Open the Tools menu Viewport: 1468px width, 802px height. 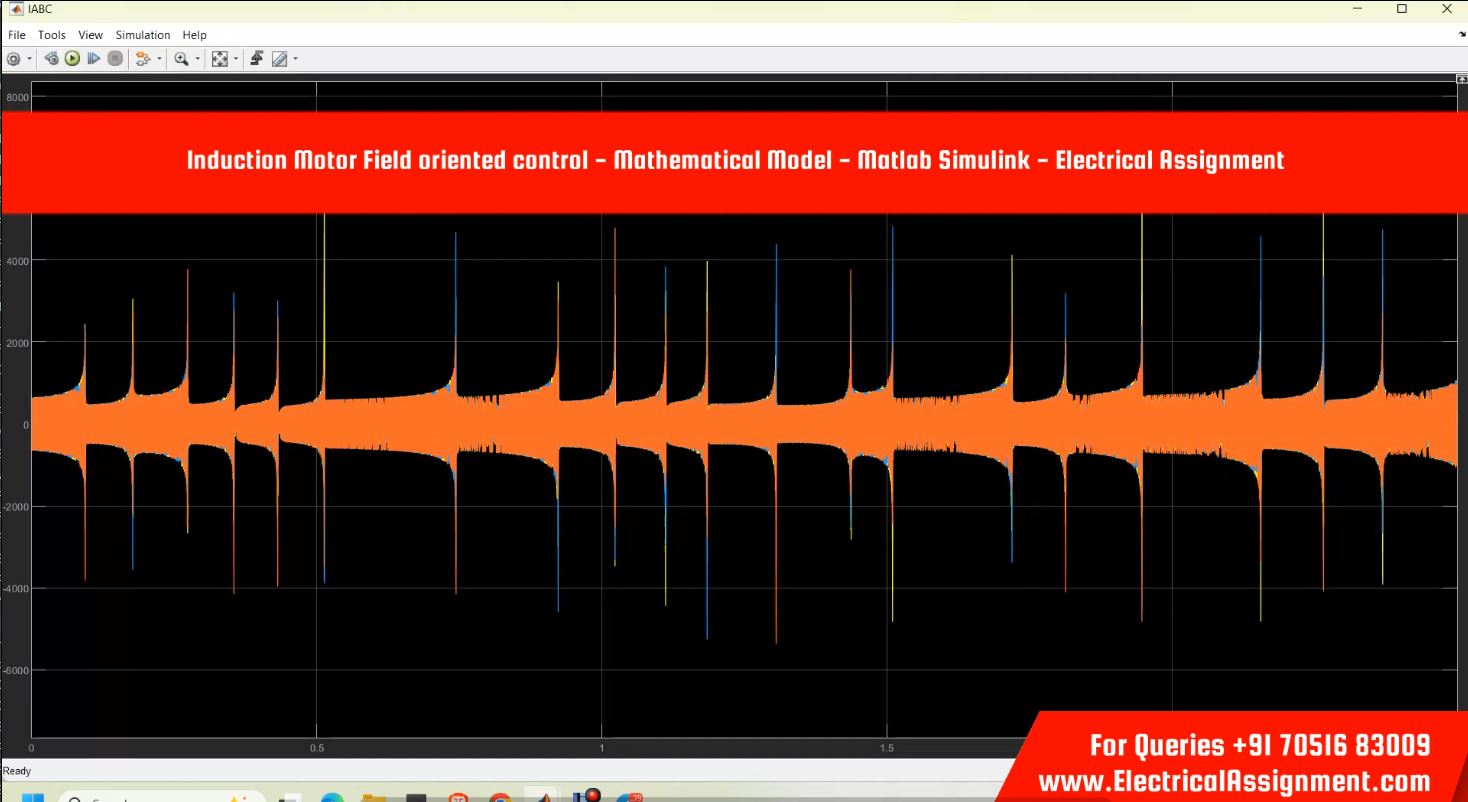pos(51,35)
